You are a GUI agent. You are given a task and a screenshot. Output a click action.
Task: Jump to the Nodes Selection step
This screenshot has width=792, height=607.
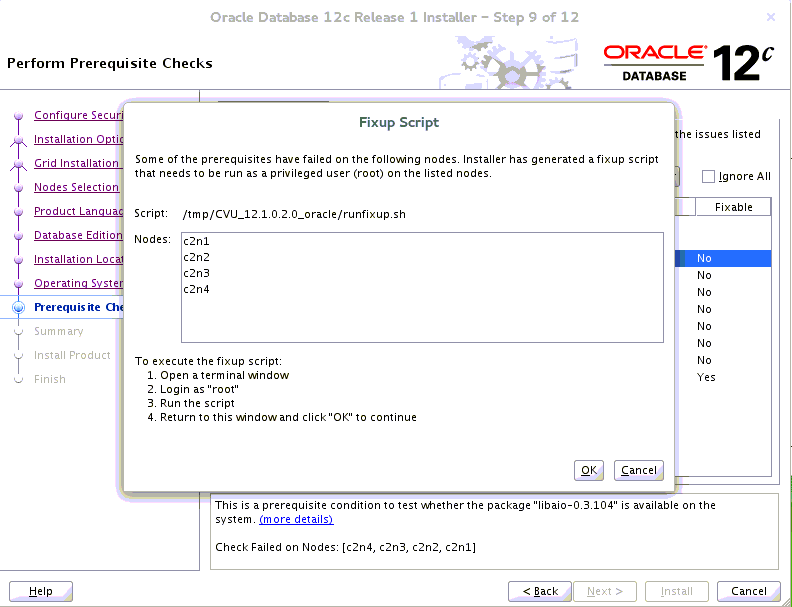coord(76,187)
